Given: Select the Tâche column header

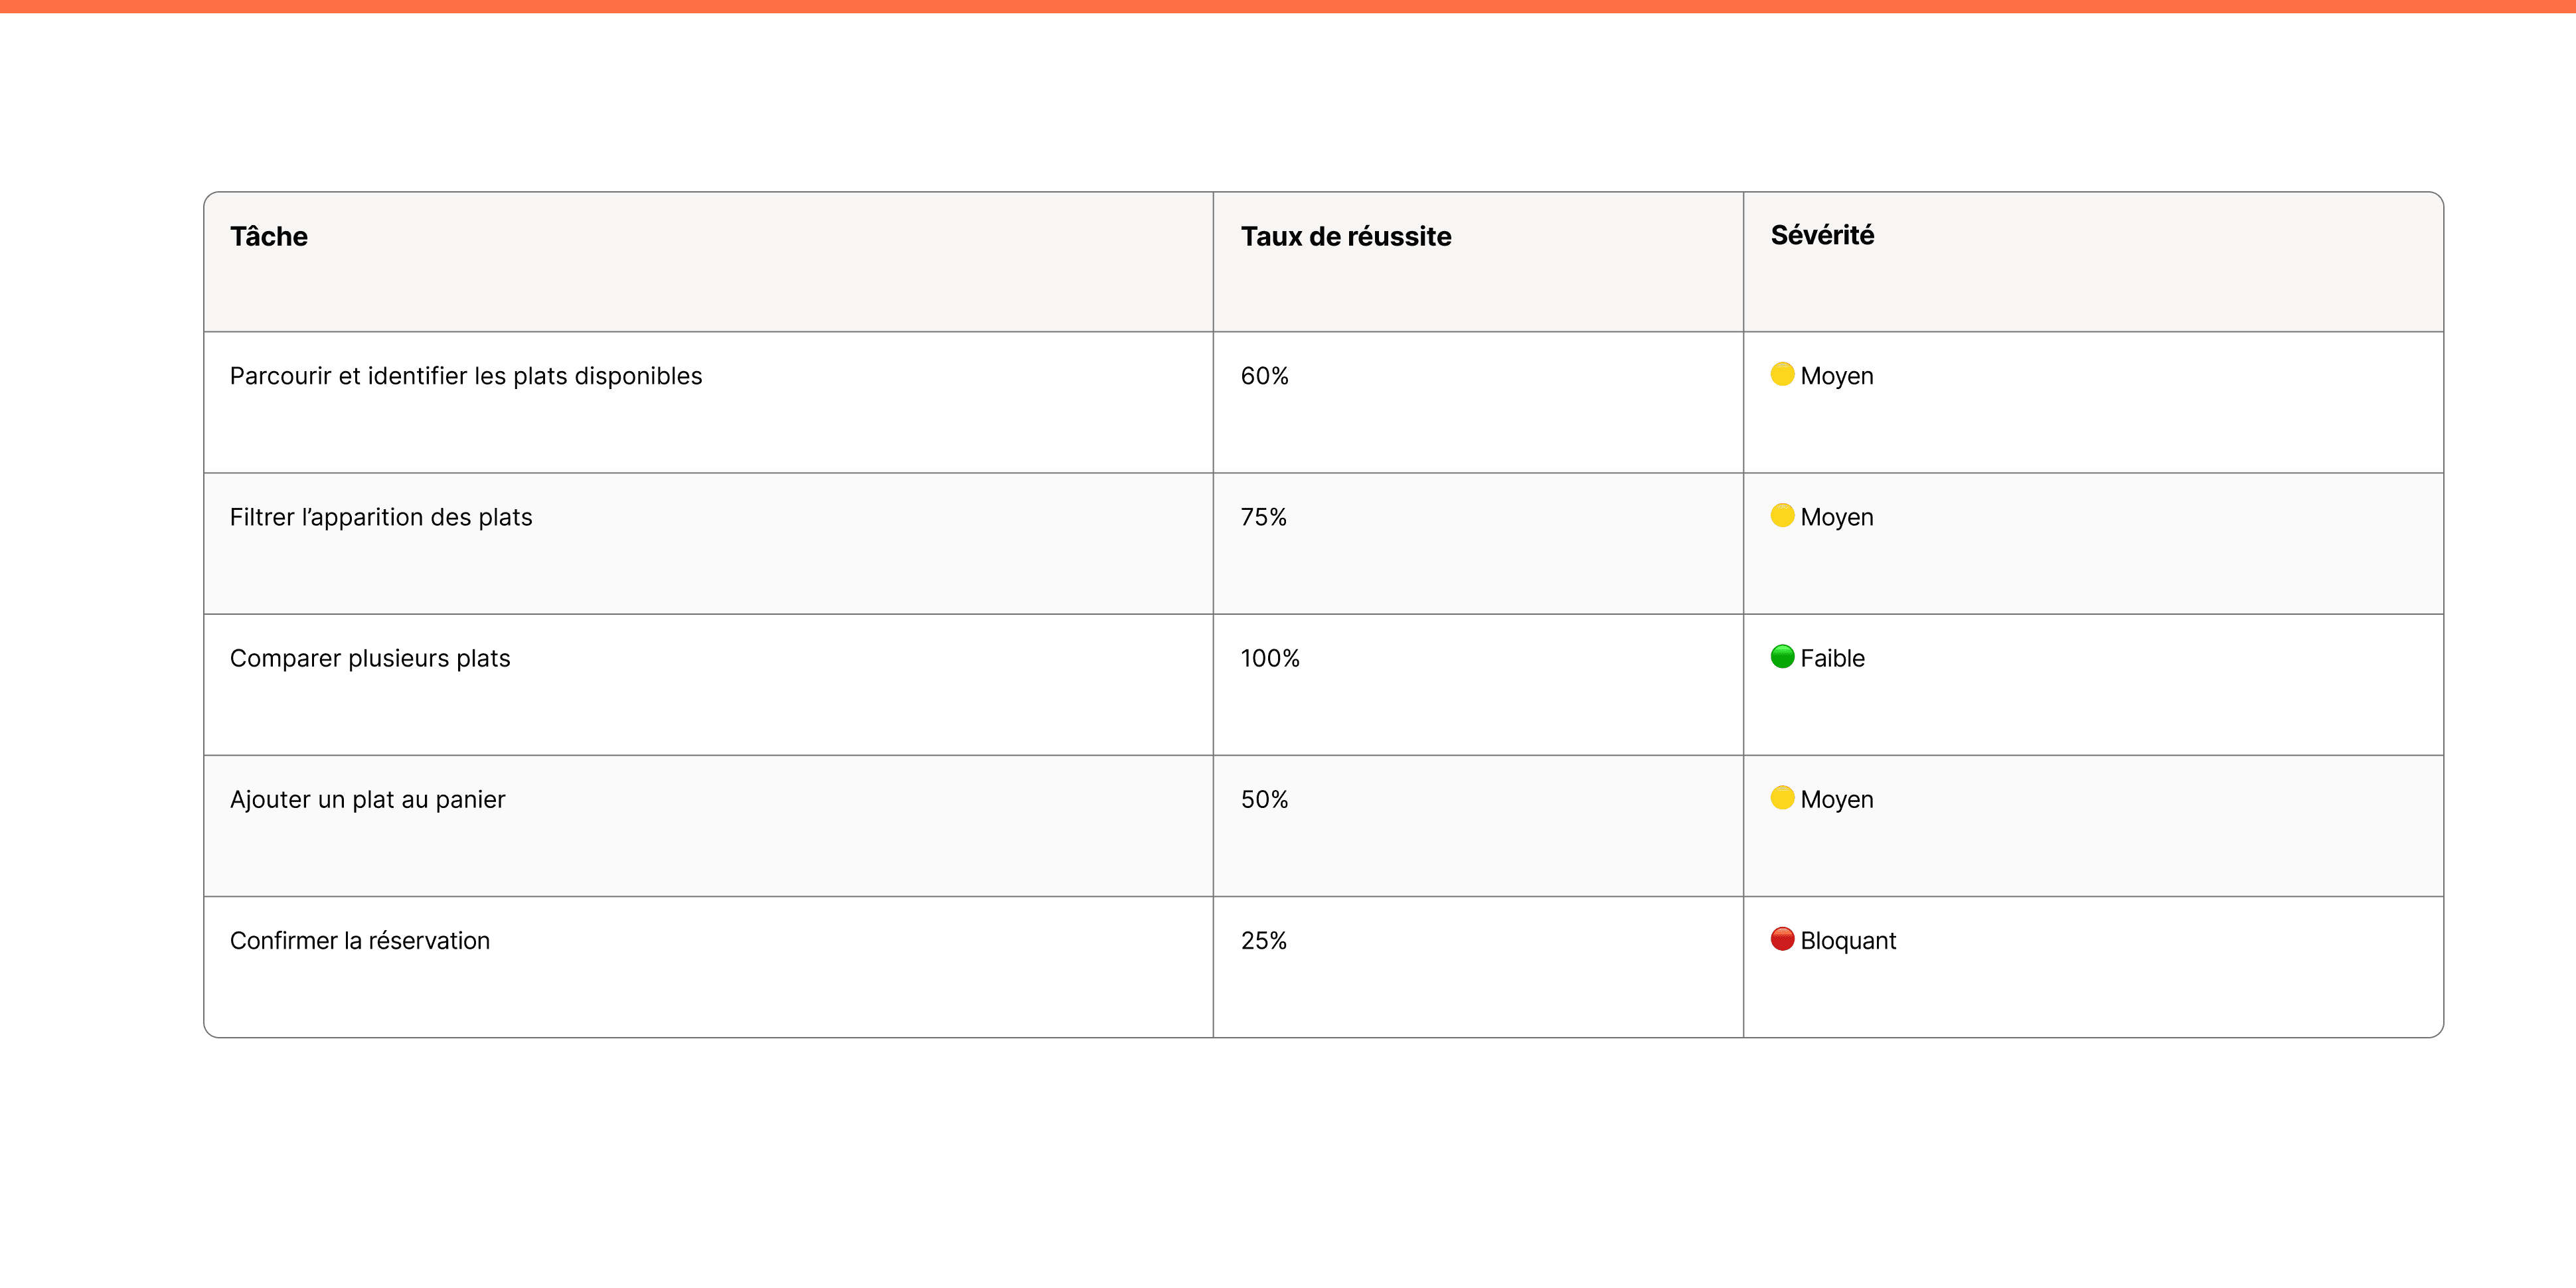Looking at the screenshot, I should click(x=269, y=236).
